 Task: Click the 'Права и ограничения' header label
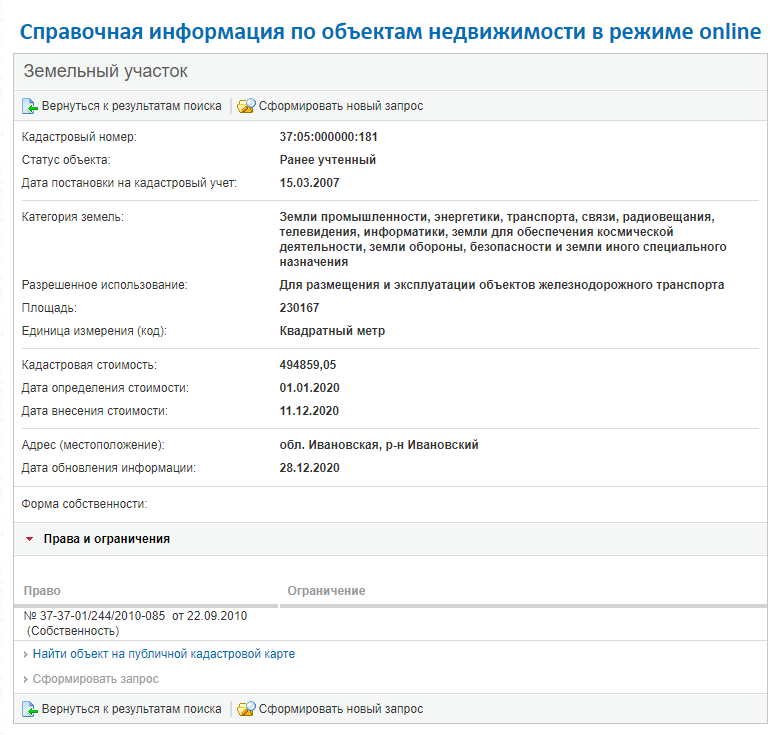(x=107, y=539)
